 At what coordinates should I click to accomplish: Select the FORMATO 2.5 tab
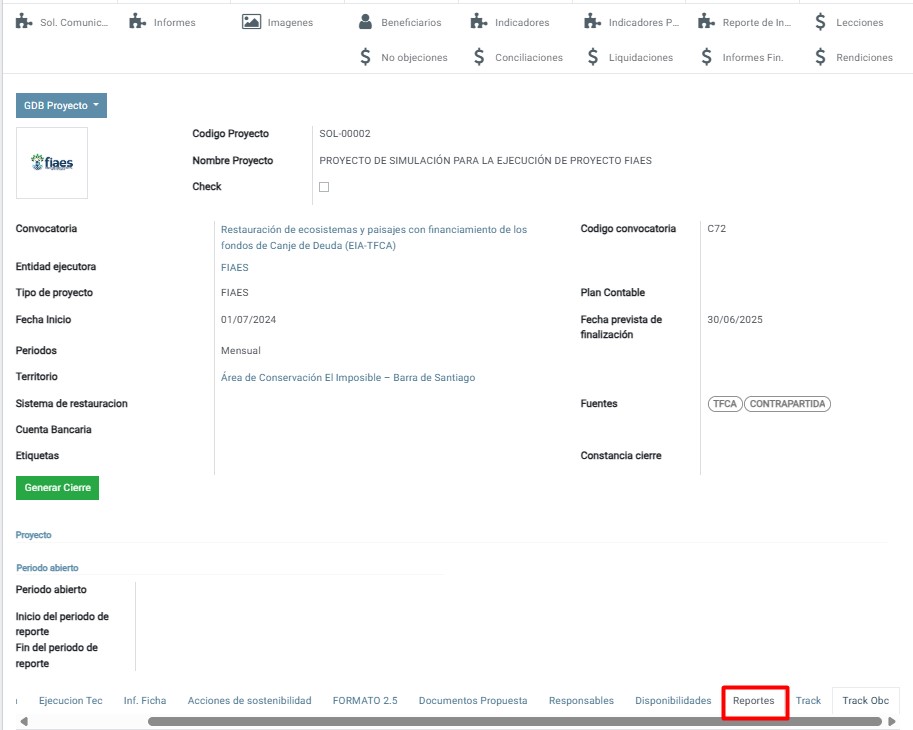pos(364,701)
